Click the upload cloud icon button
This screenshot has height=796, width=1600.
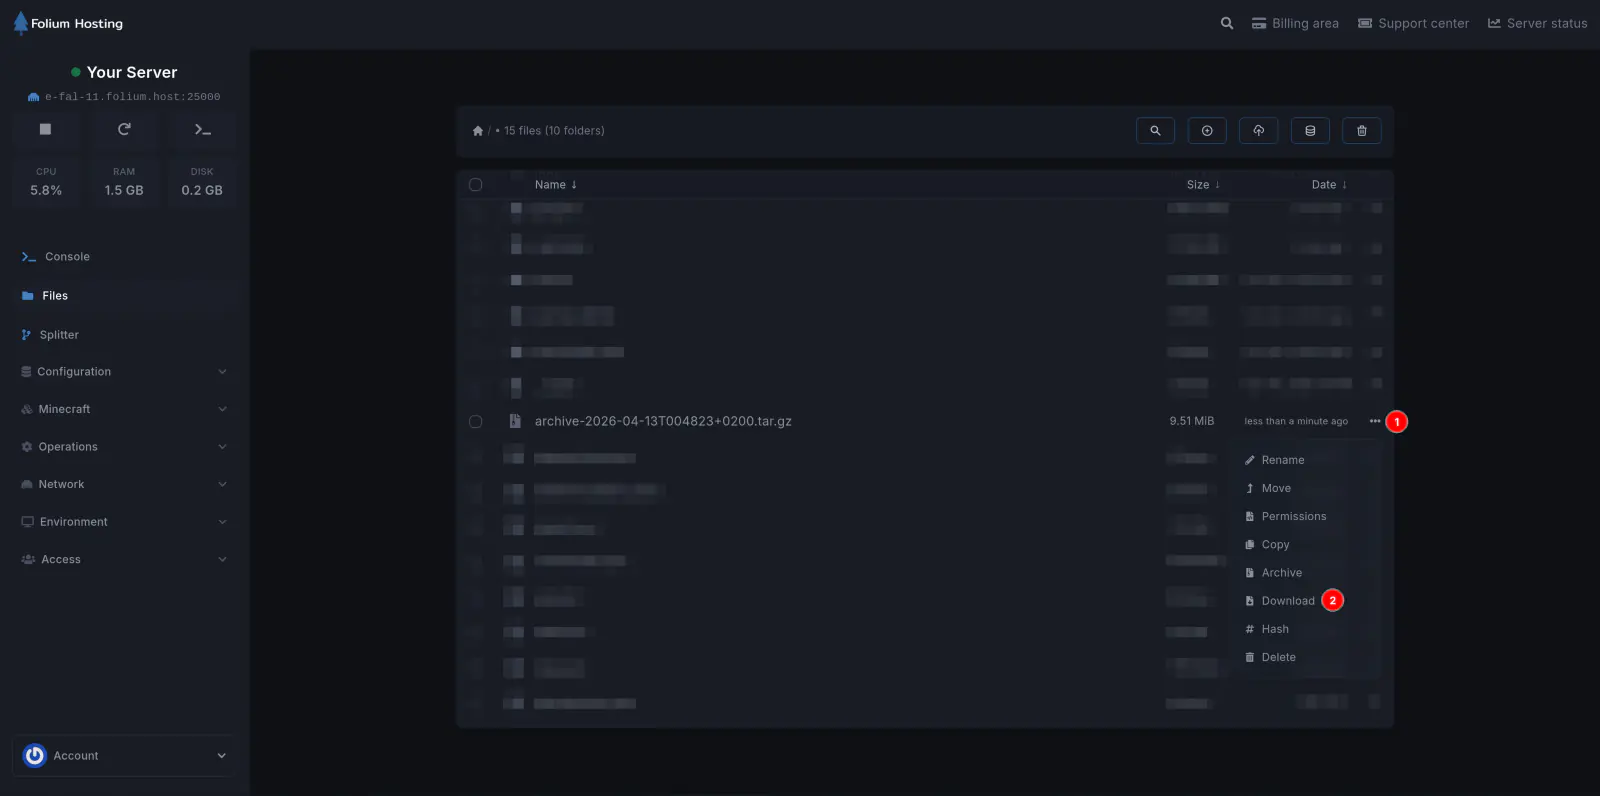click(1258, 131)
